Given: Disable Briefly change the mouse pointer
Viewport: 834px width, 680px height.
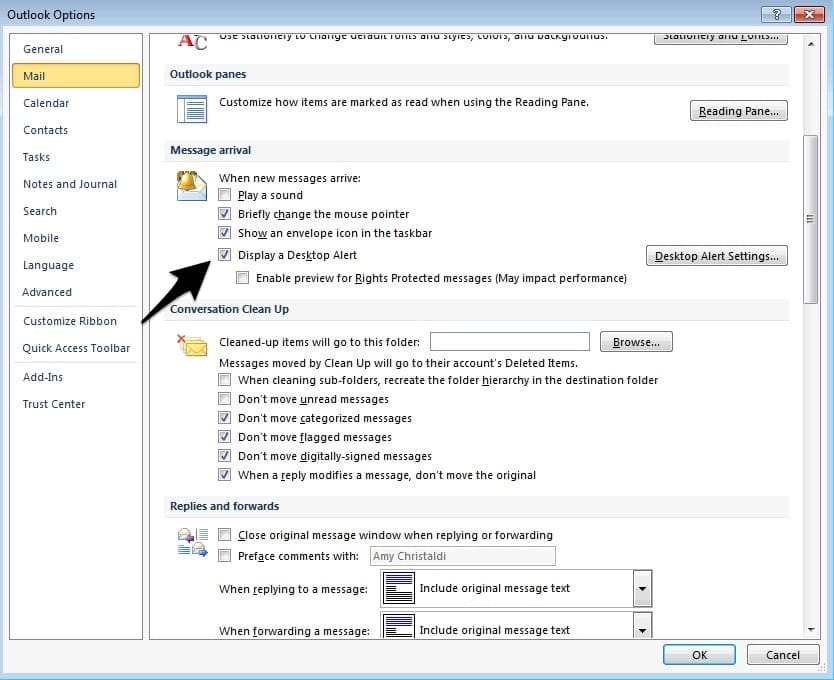Looking at the screenshot, I should click(x=225, y=214).
